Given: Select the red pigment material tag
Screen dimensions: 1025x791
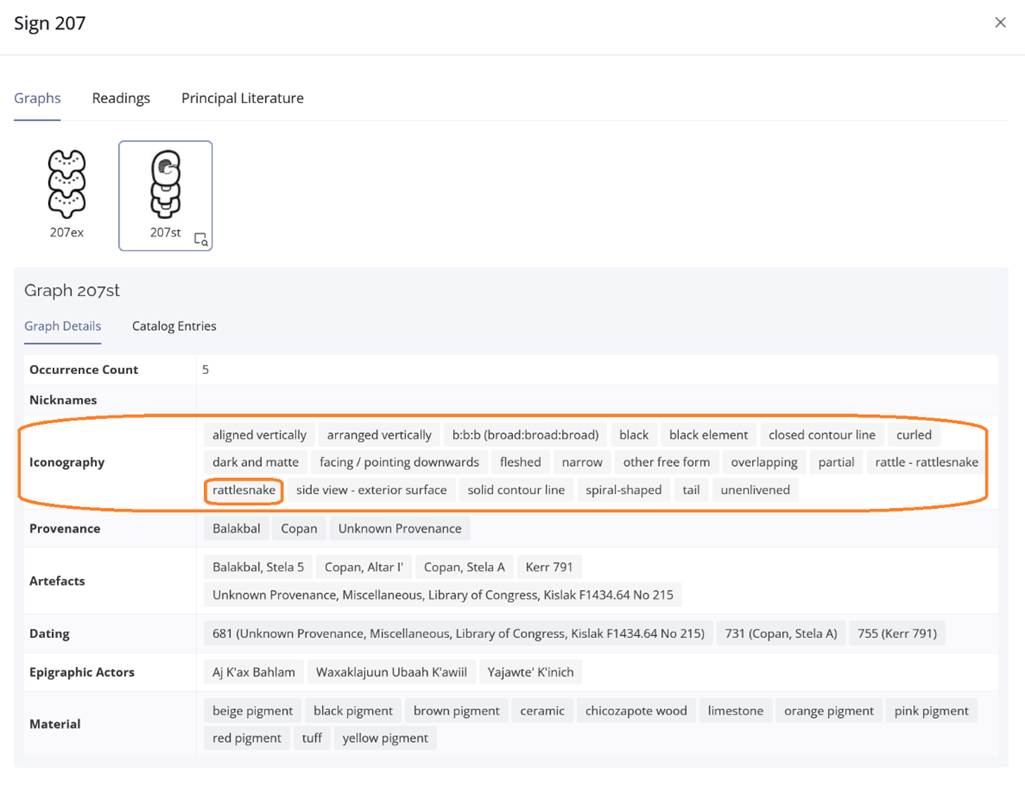Looking at the screenshot, I should tap(246, 738).
